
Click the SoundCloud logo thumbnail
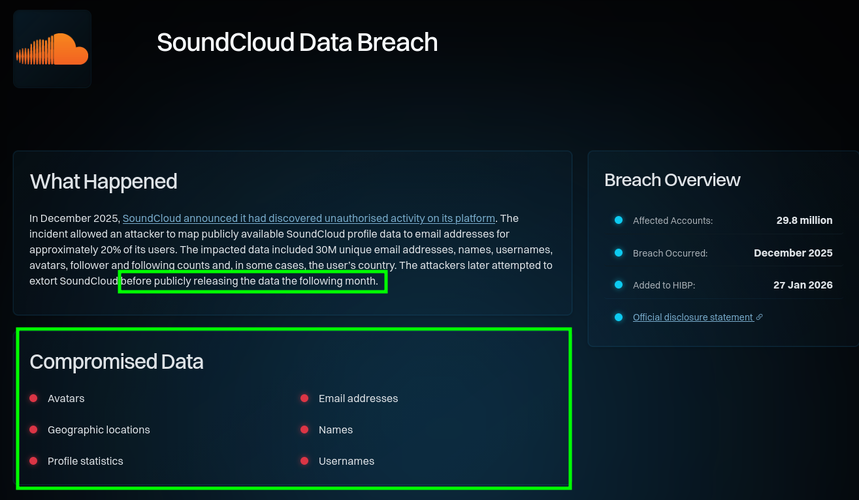(x=52, y=49)
